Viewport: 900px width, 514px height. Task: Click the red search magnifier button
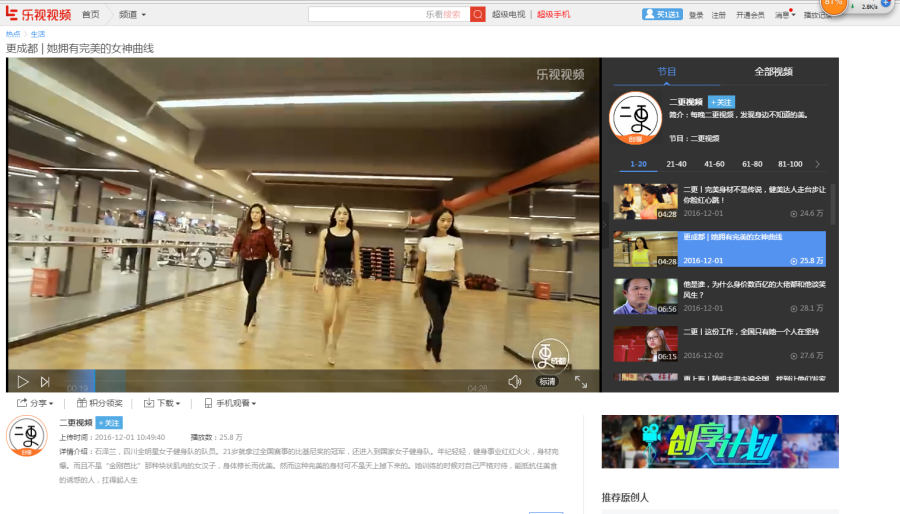(x=478, y=14)
